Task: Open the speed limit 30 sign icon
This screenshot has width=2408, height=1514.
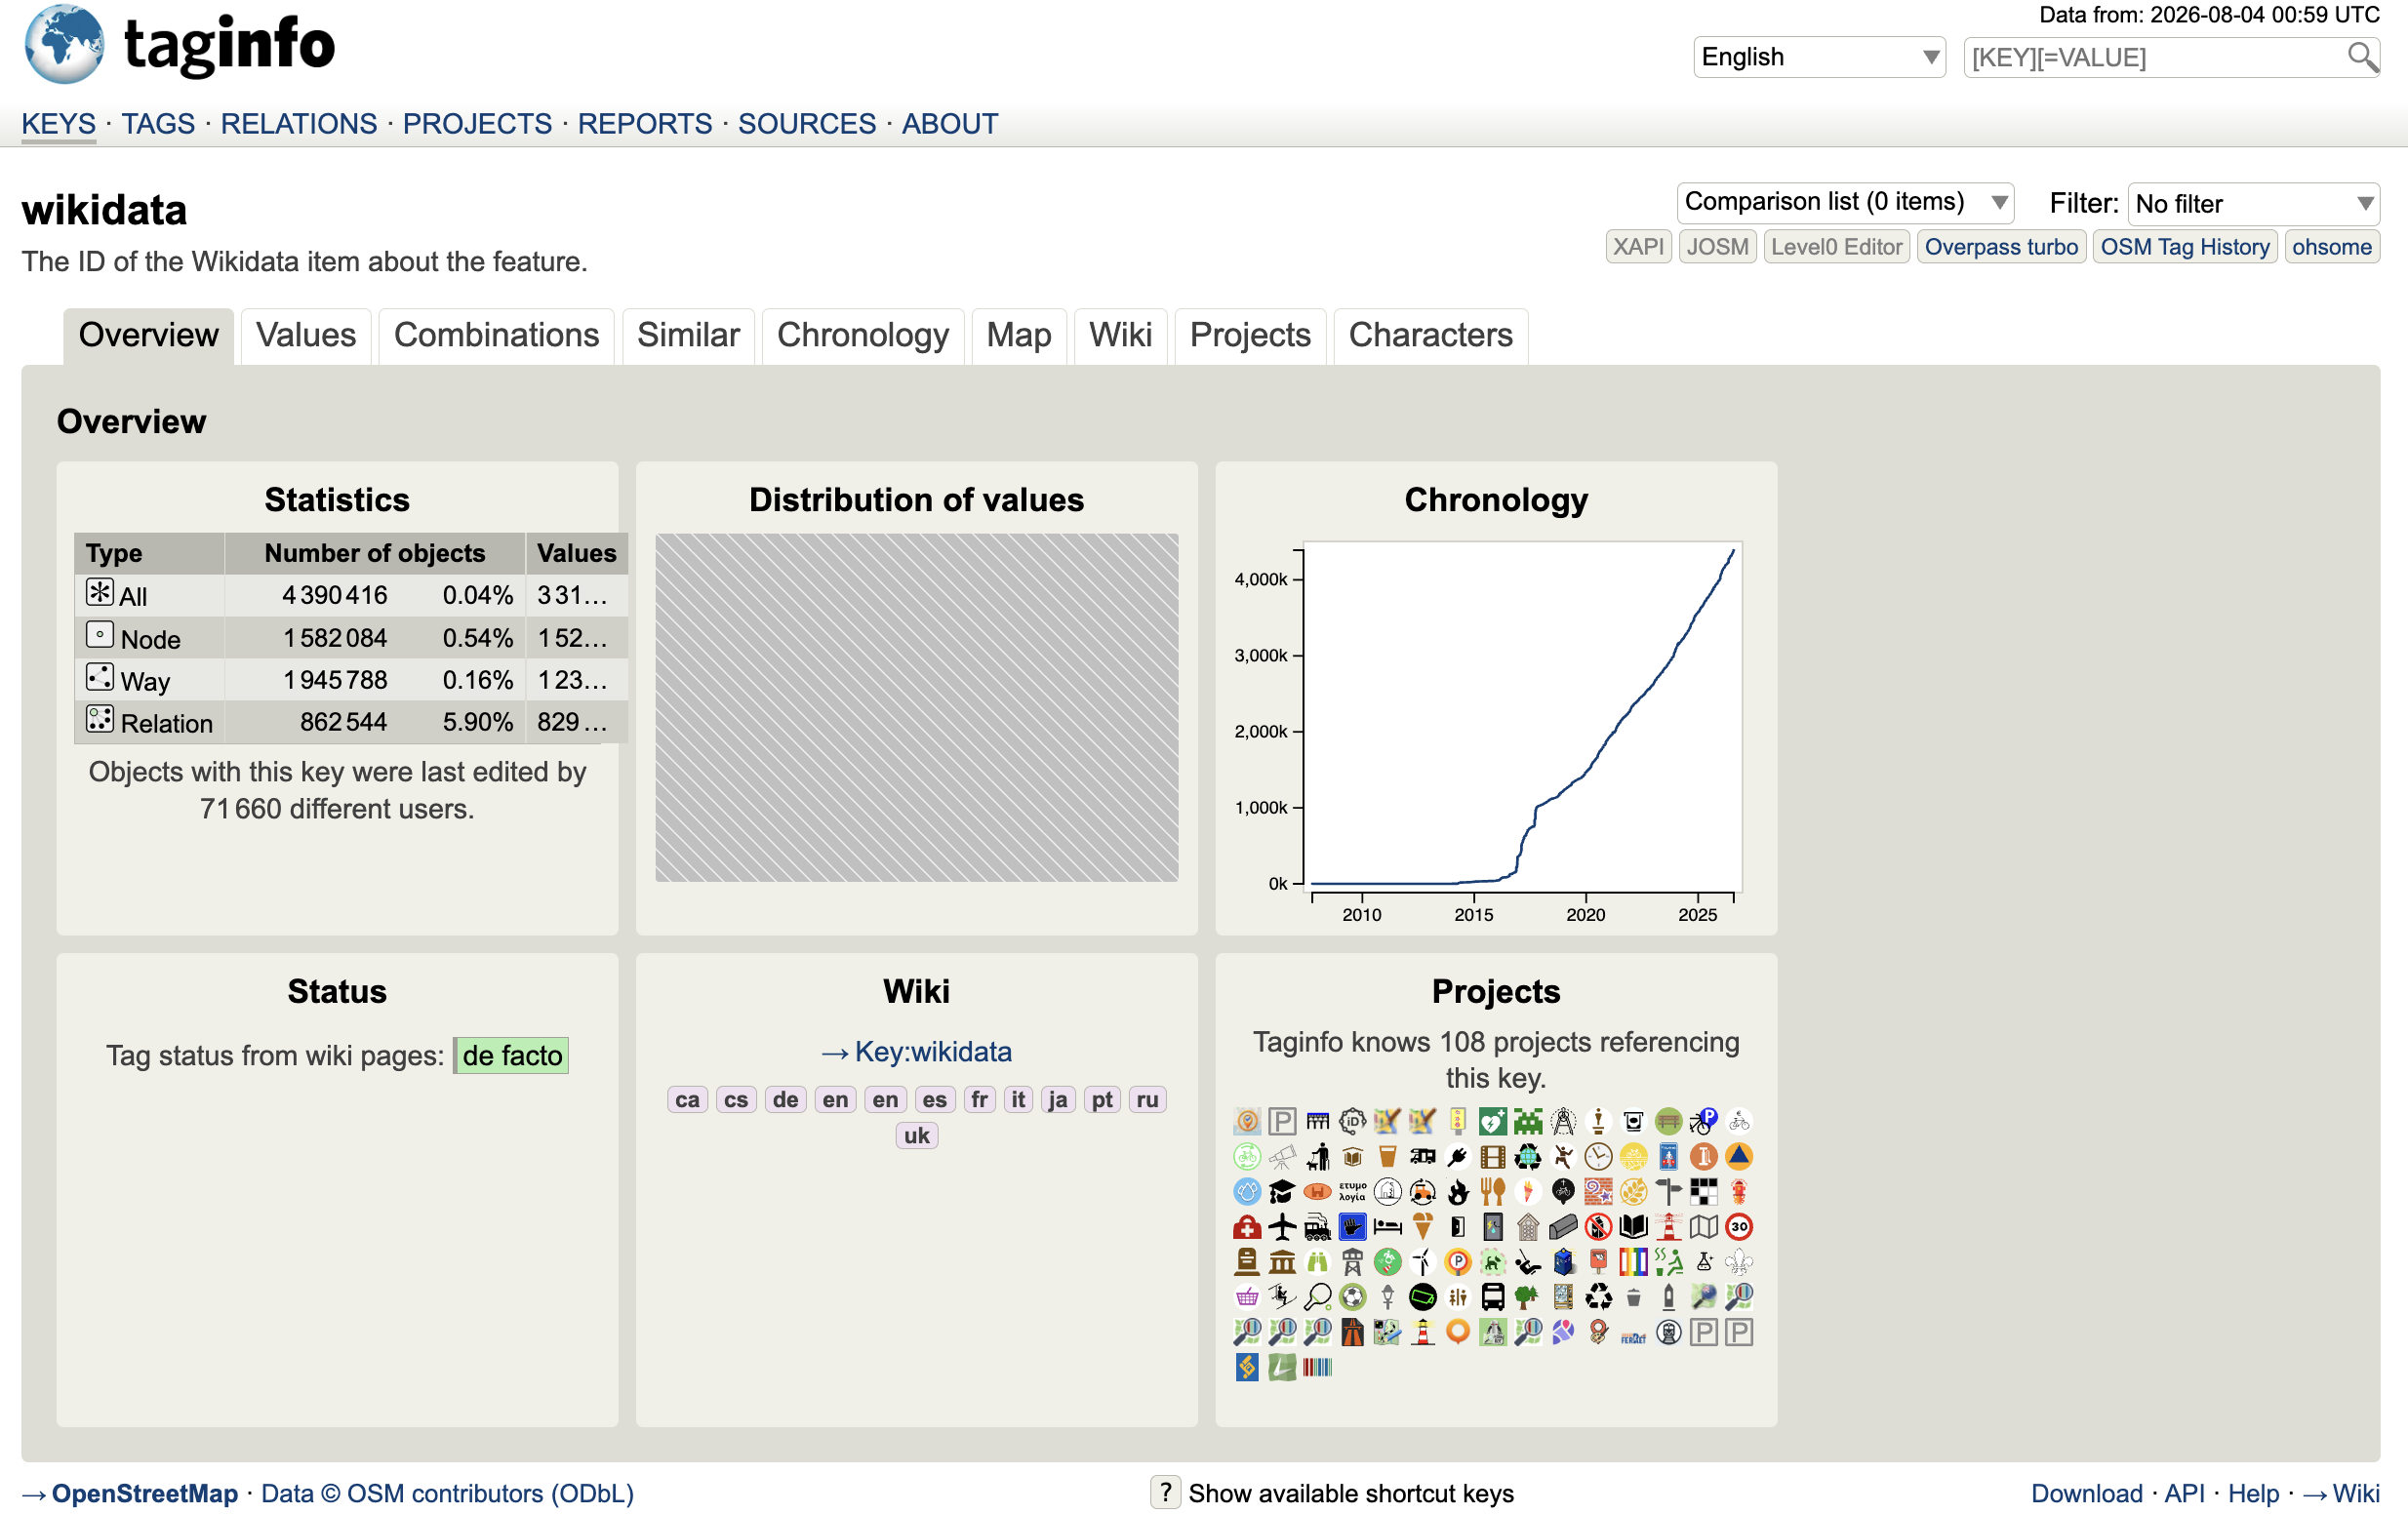Action: coord(1739,1226)
